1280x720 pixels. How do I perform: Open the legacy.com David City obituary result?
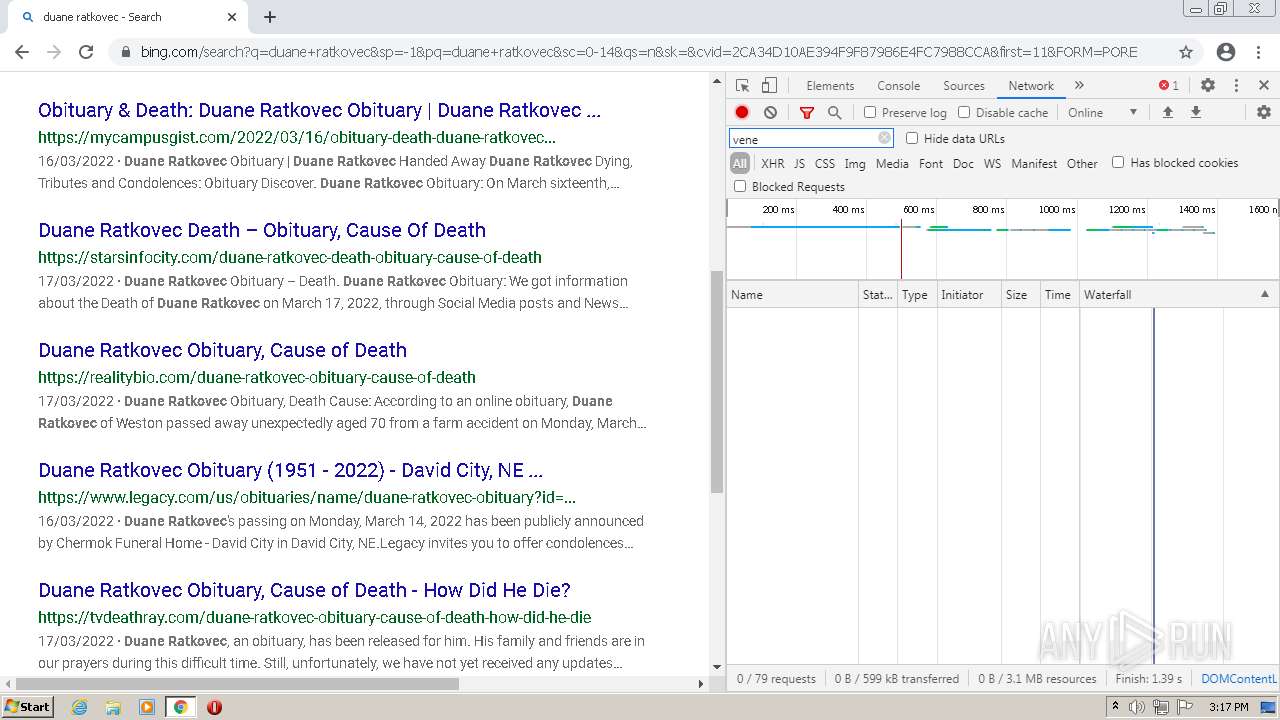coord(290,470)
